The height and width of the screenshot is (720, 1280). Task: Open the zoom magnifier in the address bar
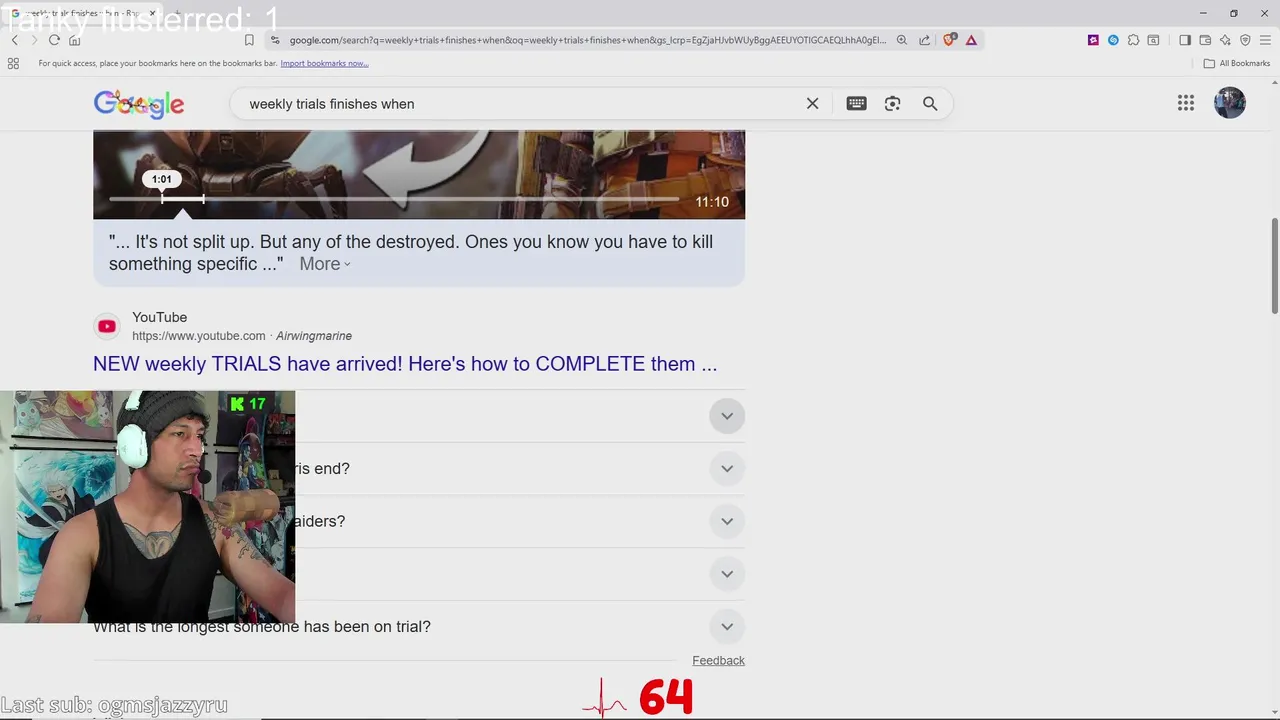click(901, 40)
